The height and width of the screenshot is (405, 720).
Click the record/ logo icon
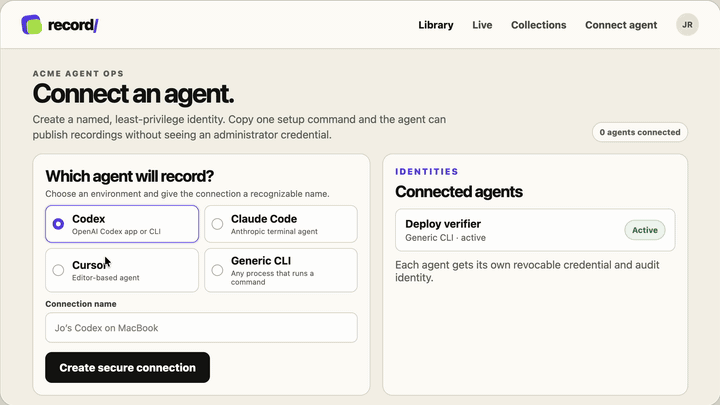[32, 25]
